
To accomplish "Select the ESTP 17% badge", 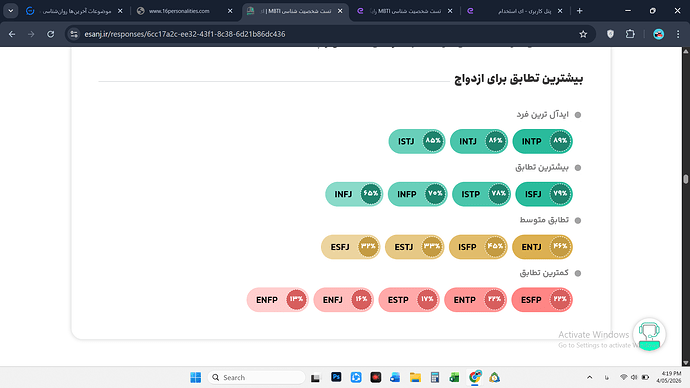I will (x=409, y=300).
